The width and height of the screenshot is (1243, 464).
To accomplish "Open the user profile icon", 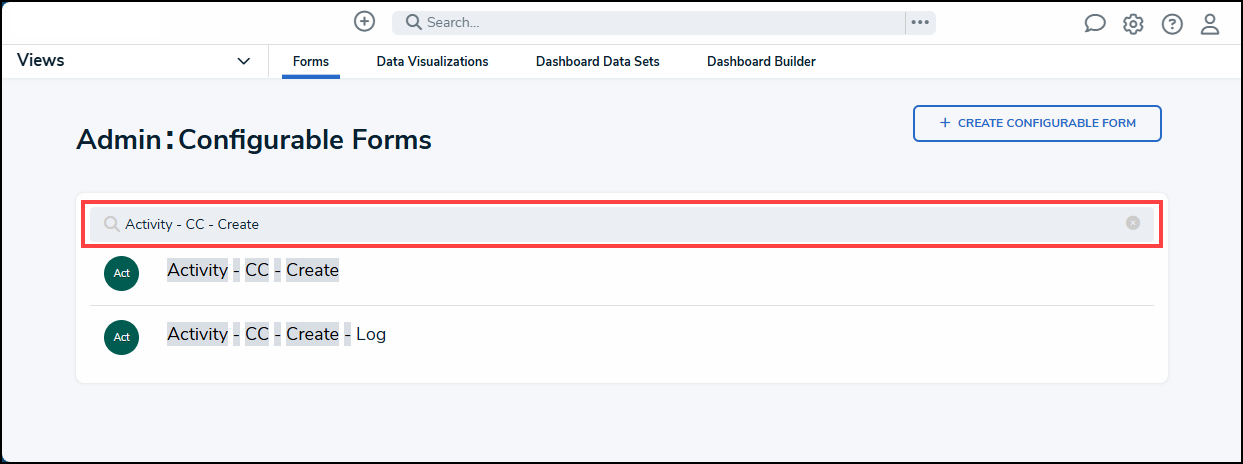I will 1210,24.
